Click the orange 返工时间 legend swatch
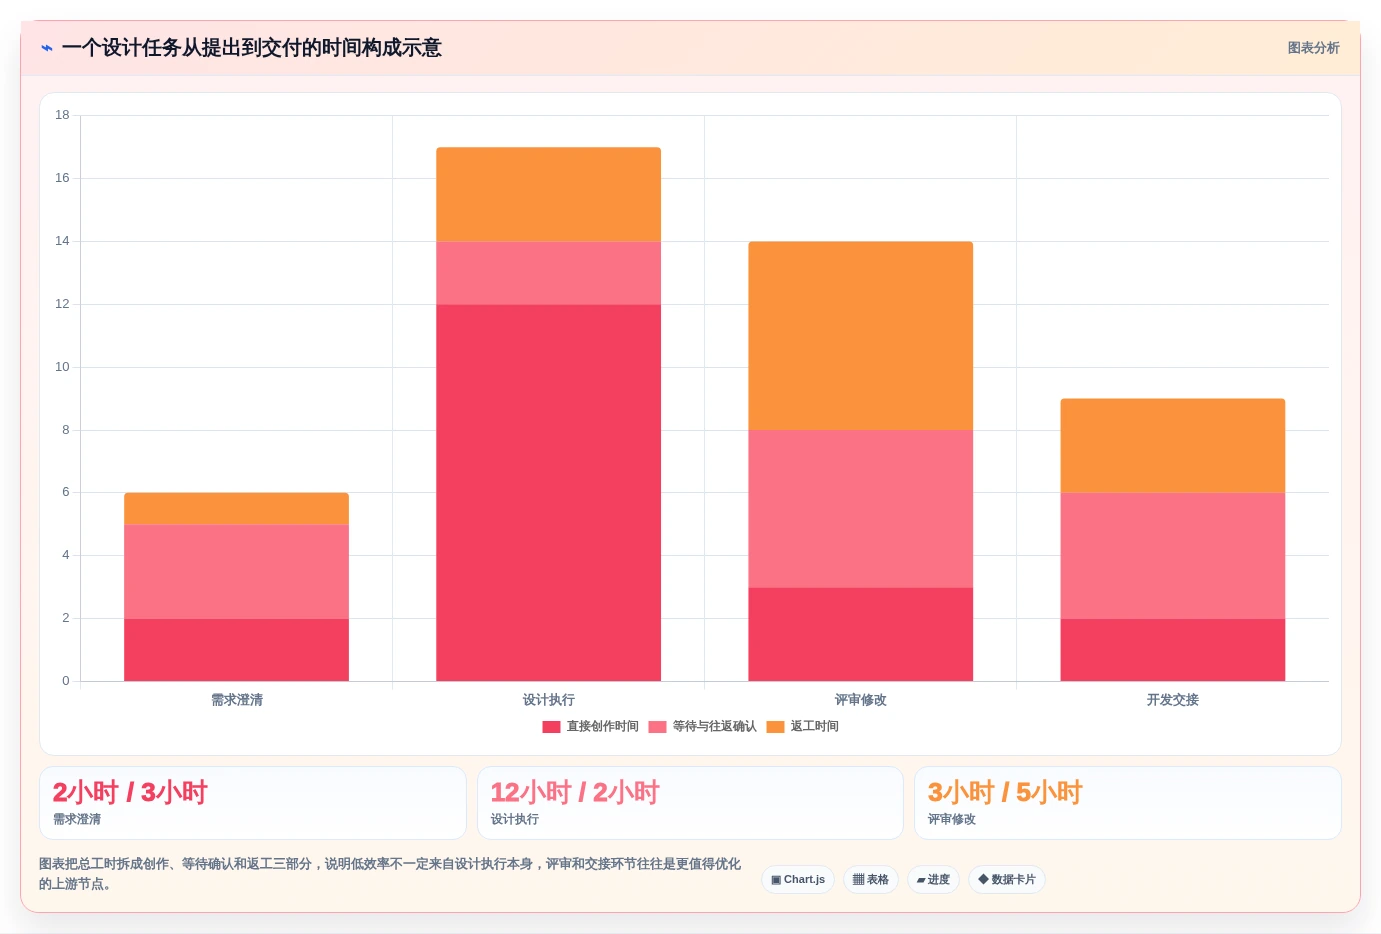The height and width of the screenshot is (934, 1381). [x=775, y=727]
